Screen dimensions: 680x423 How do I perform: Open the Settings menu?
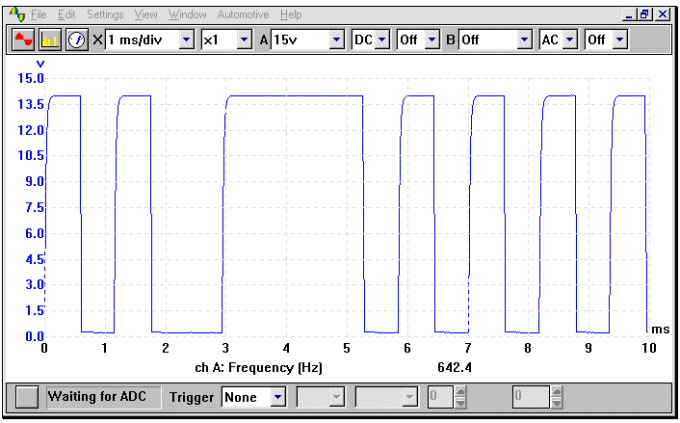[105, 15]
